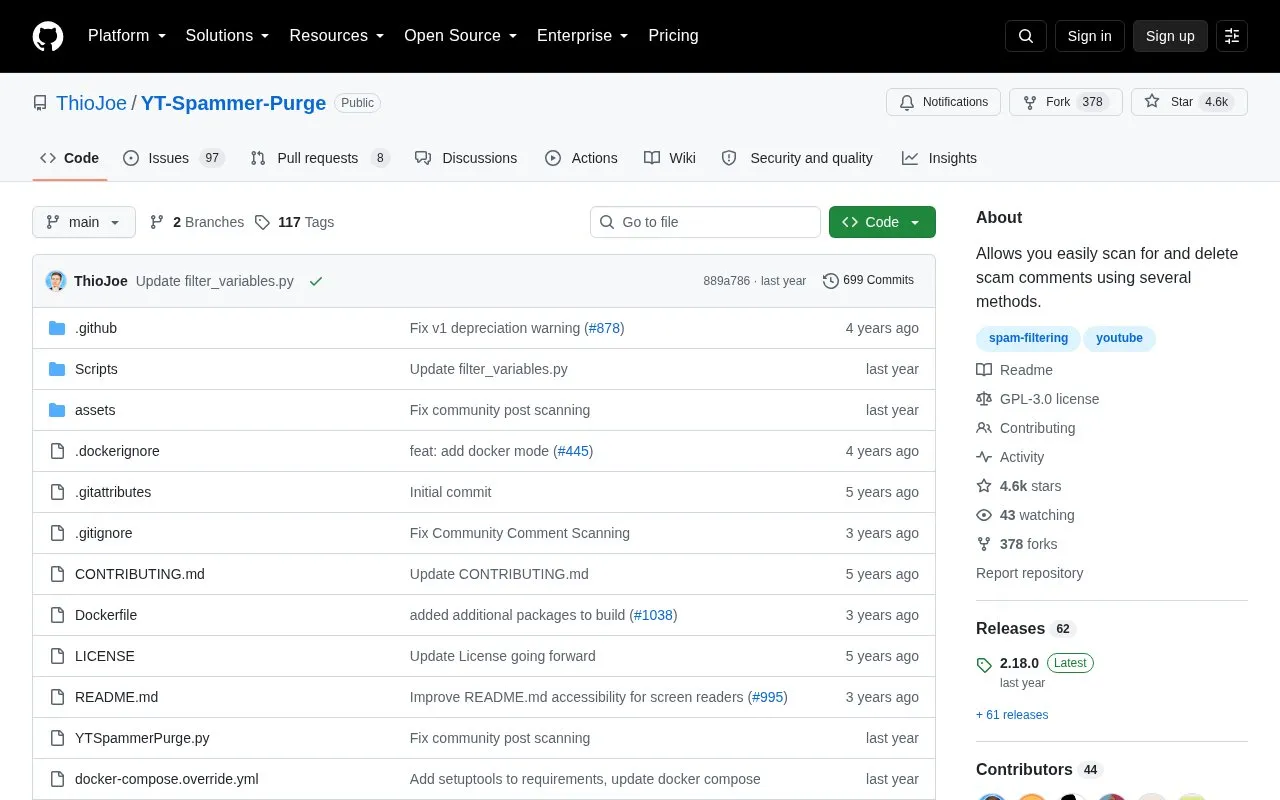Viewport: 1280px width, 800px height.
Task: Select the youtube topic tag
Action: 1119,338
